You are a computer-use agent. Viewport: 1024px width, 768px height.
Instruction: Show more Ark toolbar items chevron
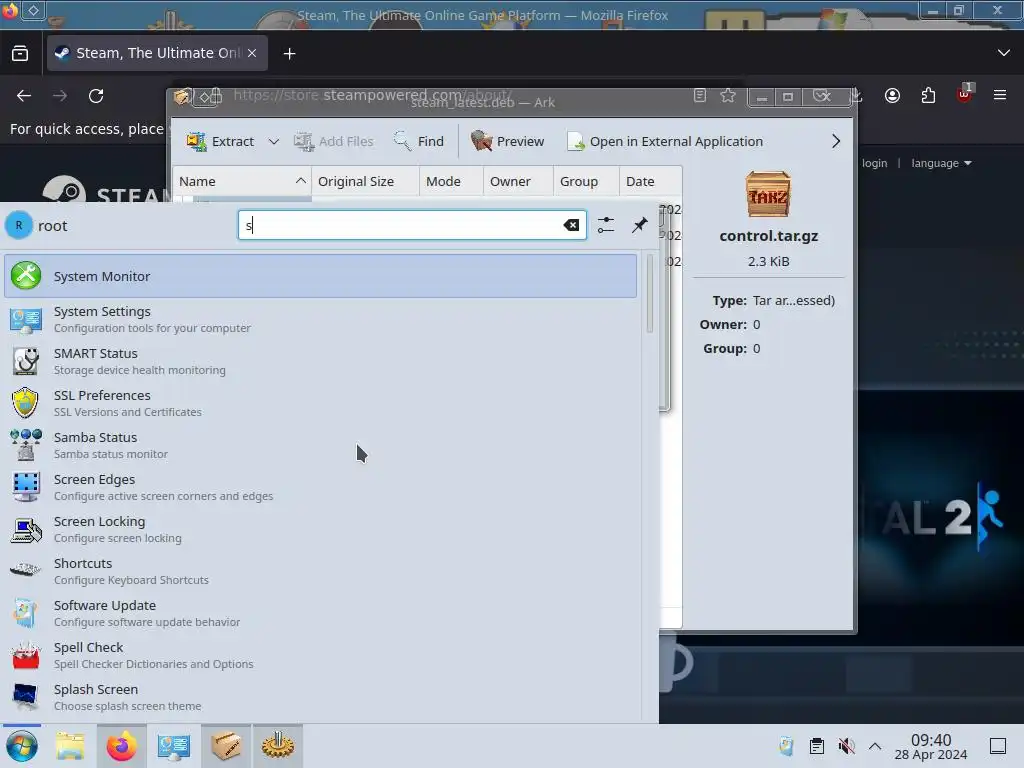coord(836,141)
